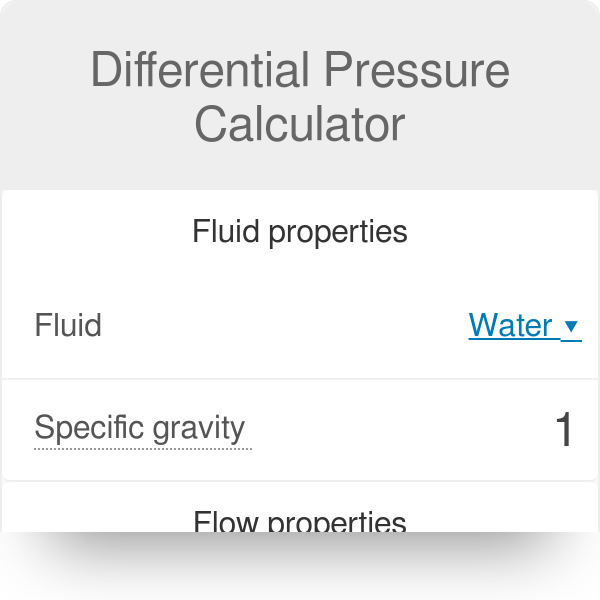
Task: Click the empty space between Fluid and Water
Action: point(280,326)
